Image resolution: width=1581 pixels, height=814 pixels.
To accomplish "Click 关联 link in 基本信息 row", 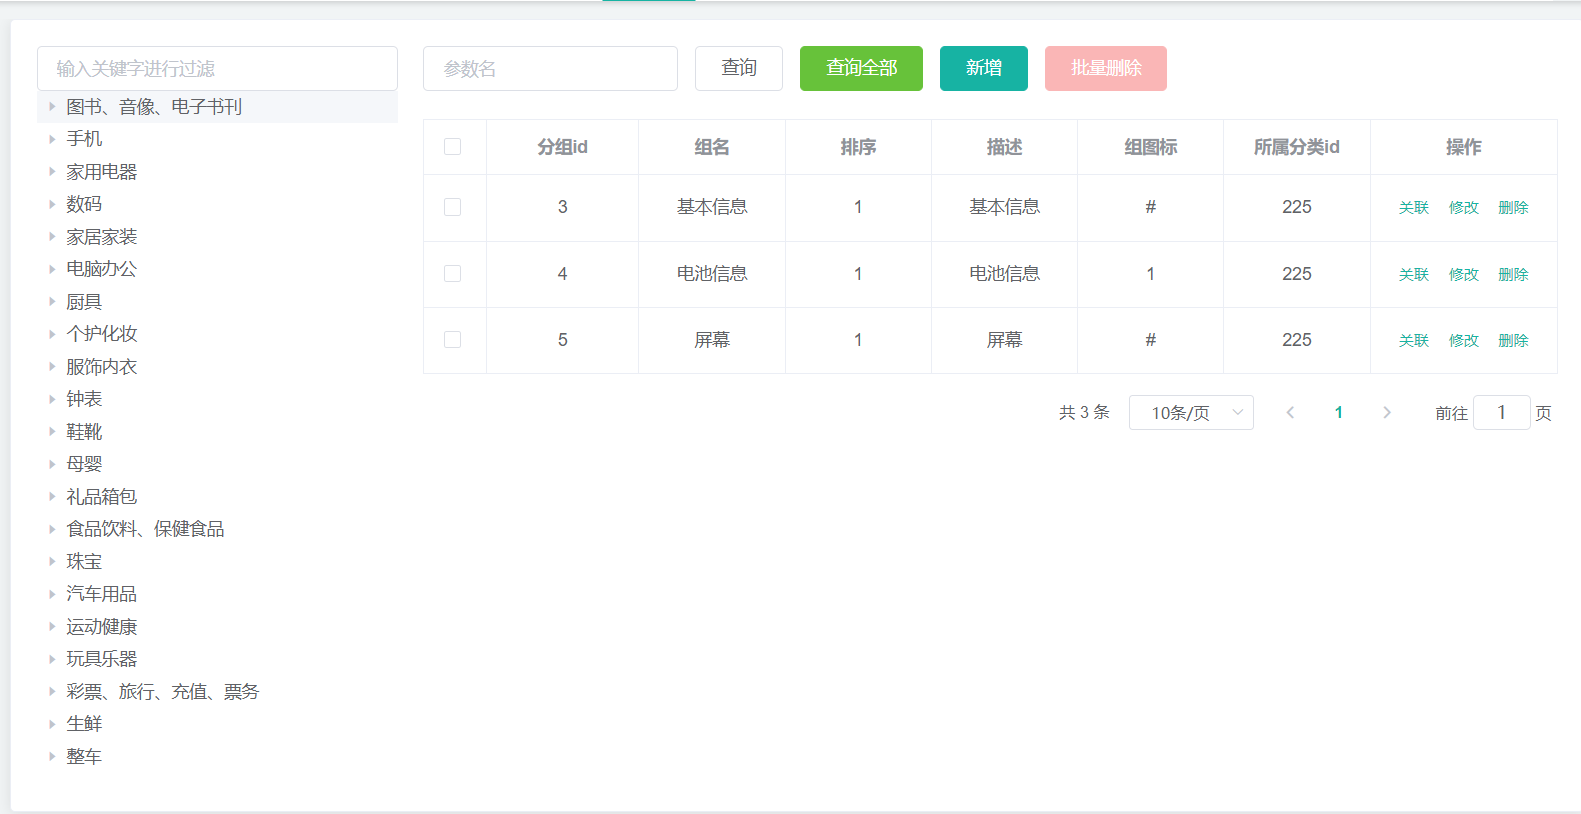I will pos(1414,207).
